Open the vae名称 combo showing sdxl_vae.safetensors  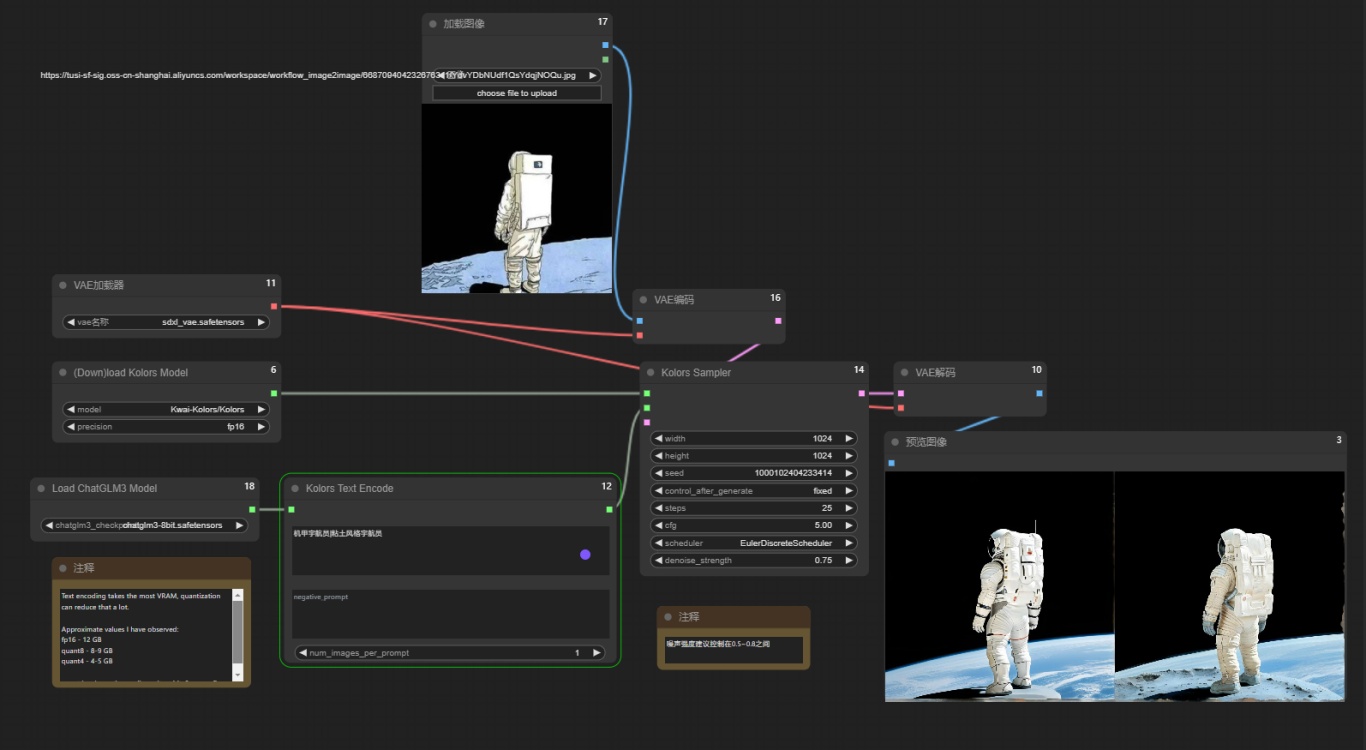tap(166, 322)
